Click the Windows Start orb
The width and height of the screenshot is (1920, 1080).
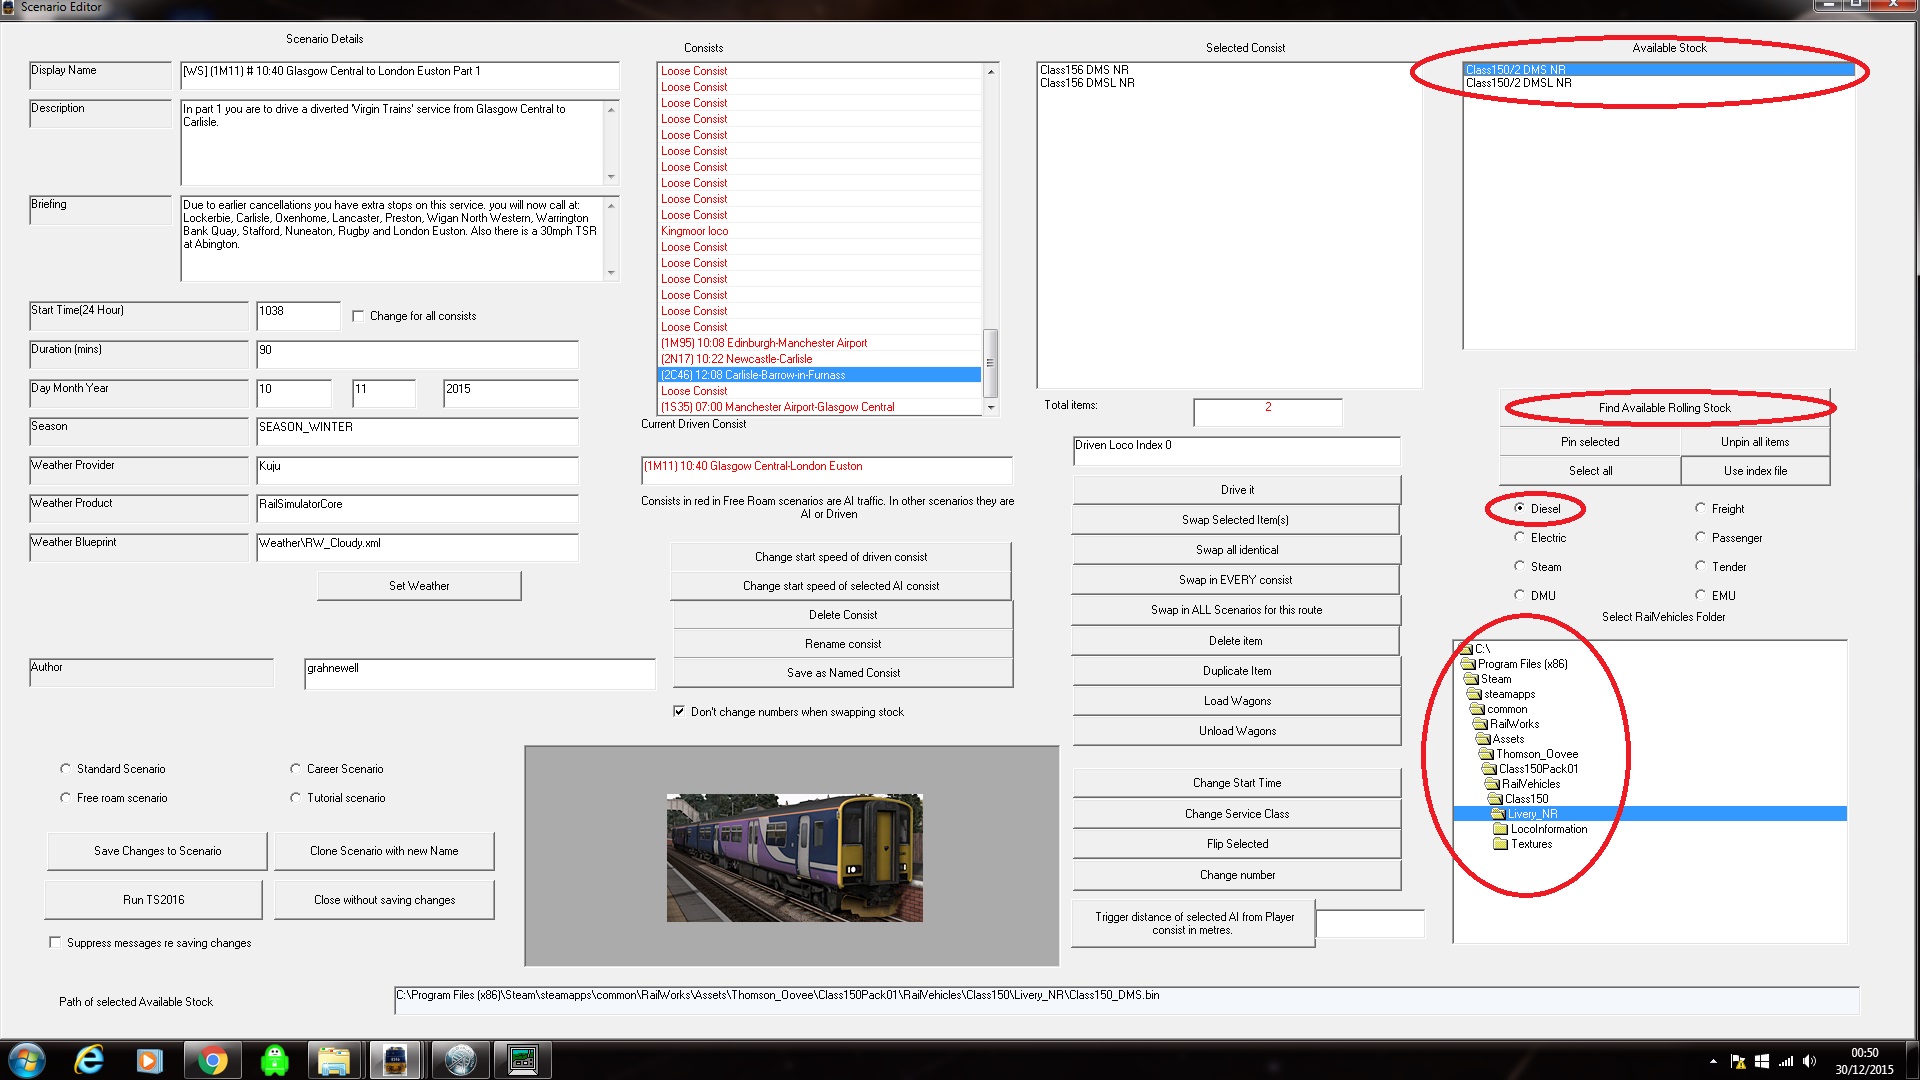[27, 1060]
